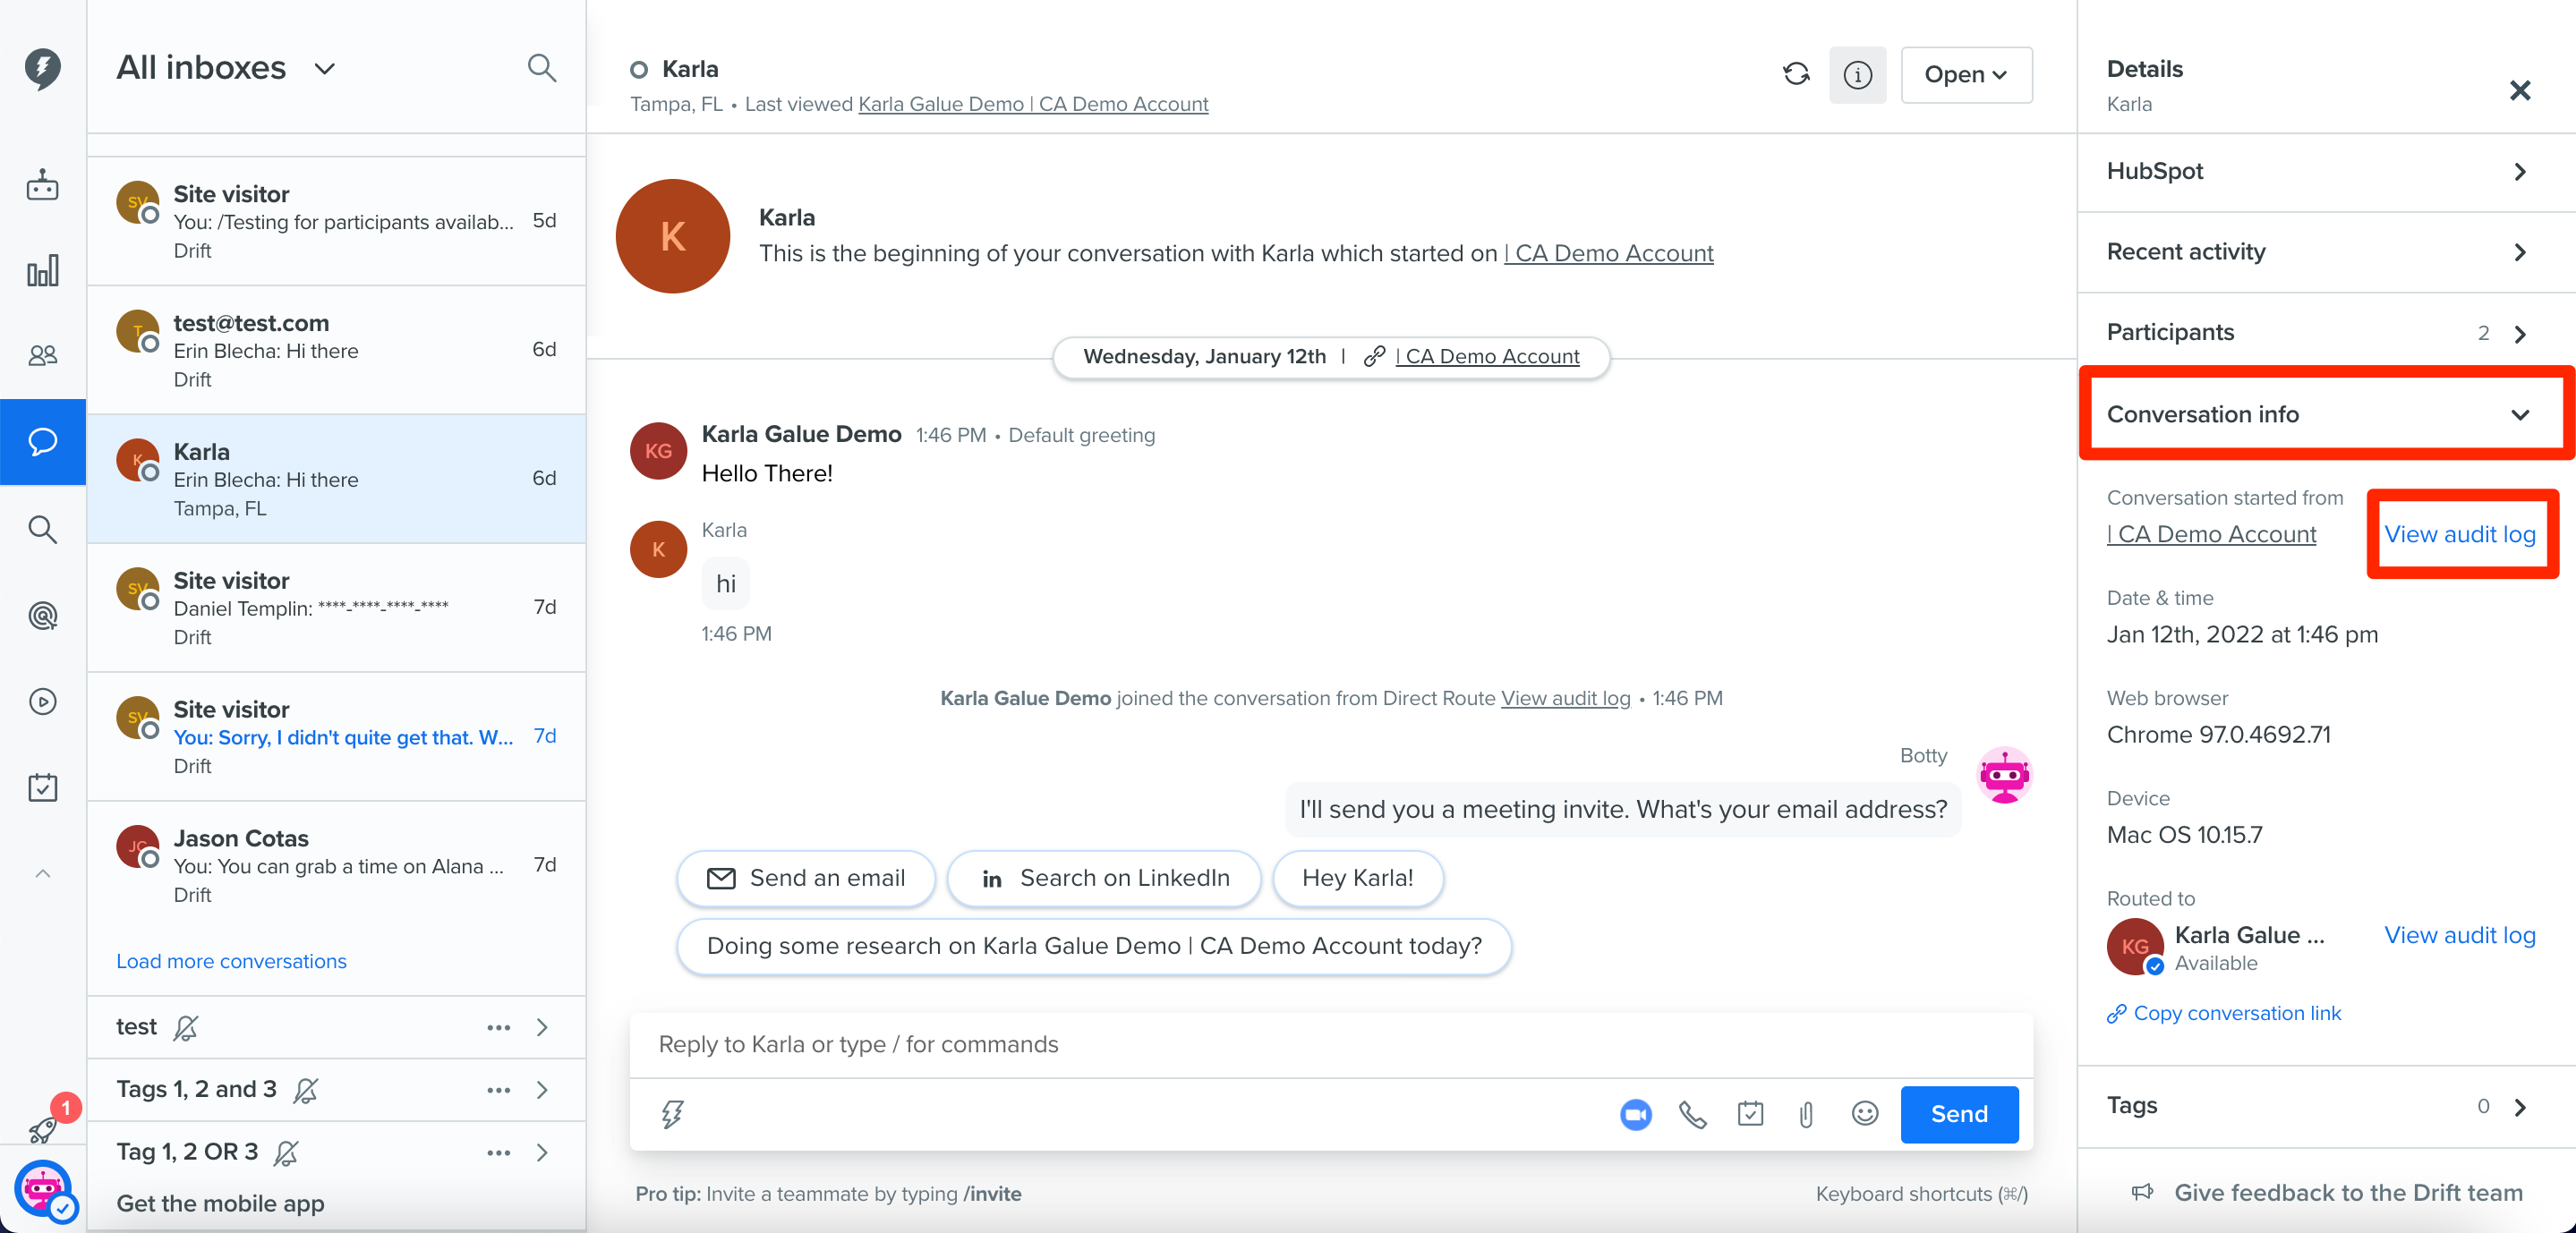The image size is (2576, 1233).
Task: Click in the Reply to Karla field
Action: point(1330,1044)
